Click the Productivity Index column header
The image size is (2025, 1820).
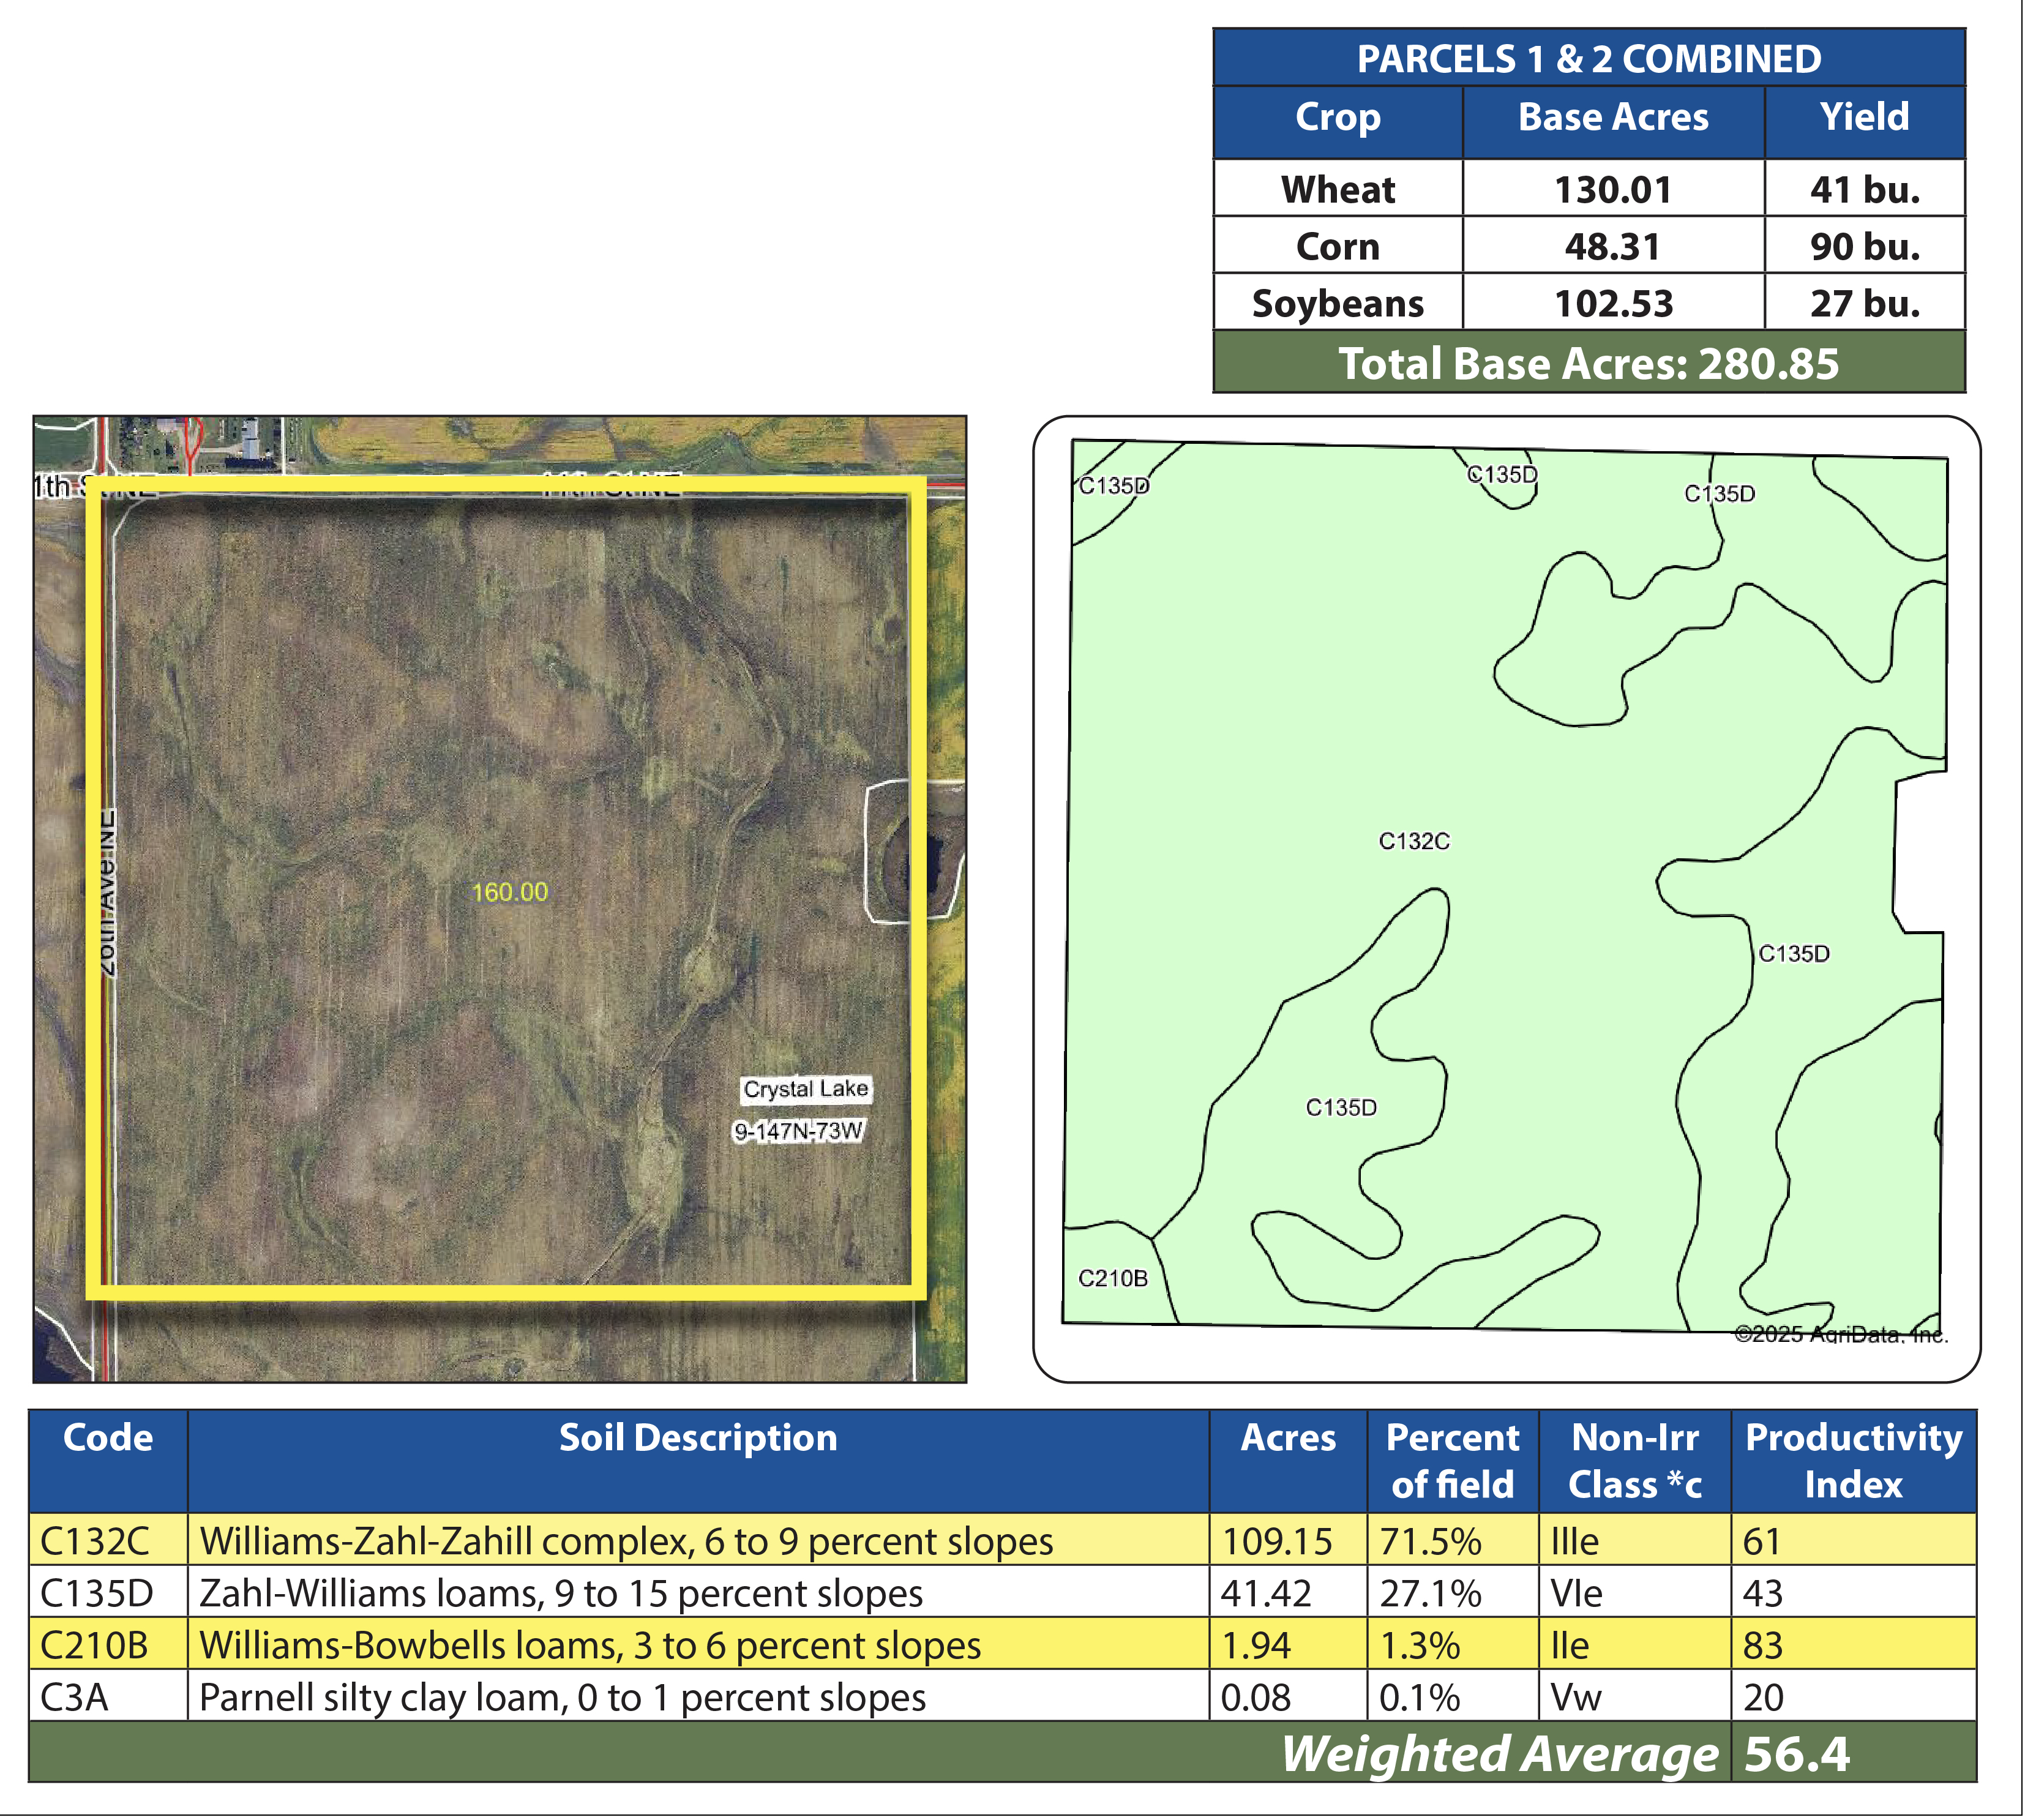[x=1853, y=1460]
